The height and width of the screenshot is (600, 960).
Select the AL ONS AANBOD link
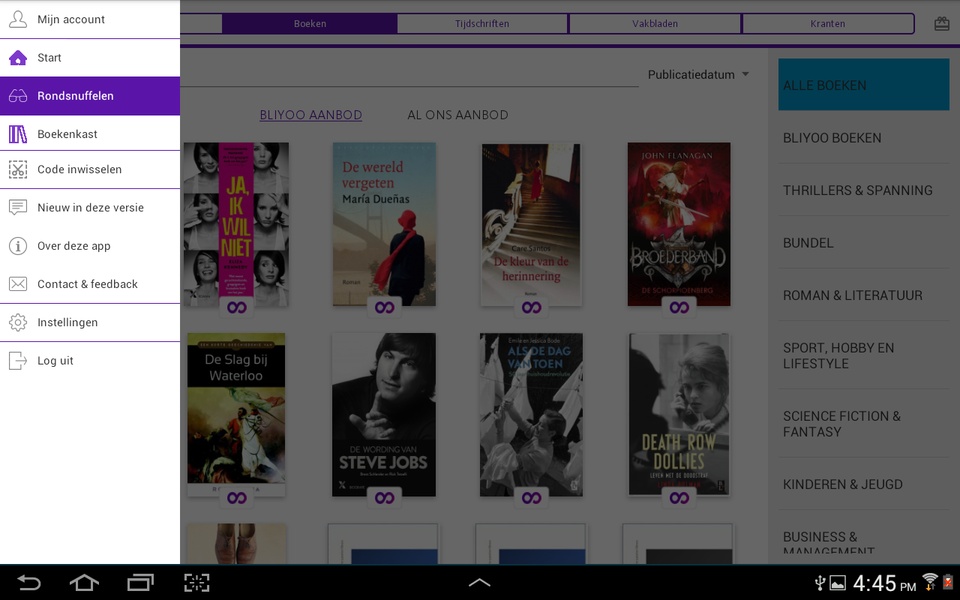[458, 115]
